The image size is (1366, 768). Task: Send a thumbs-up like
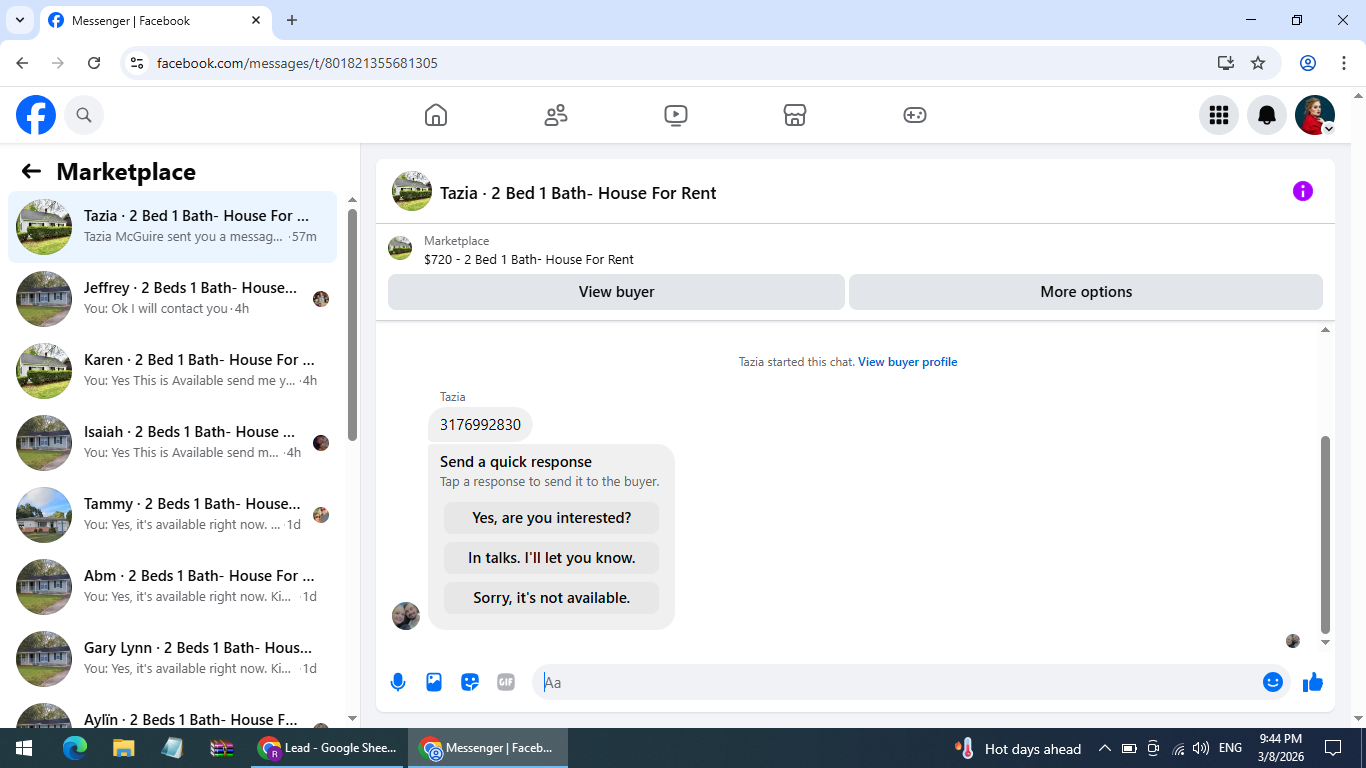[x=1313, y=682]
